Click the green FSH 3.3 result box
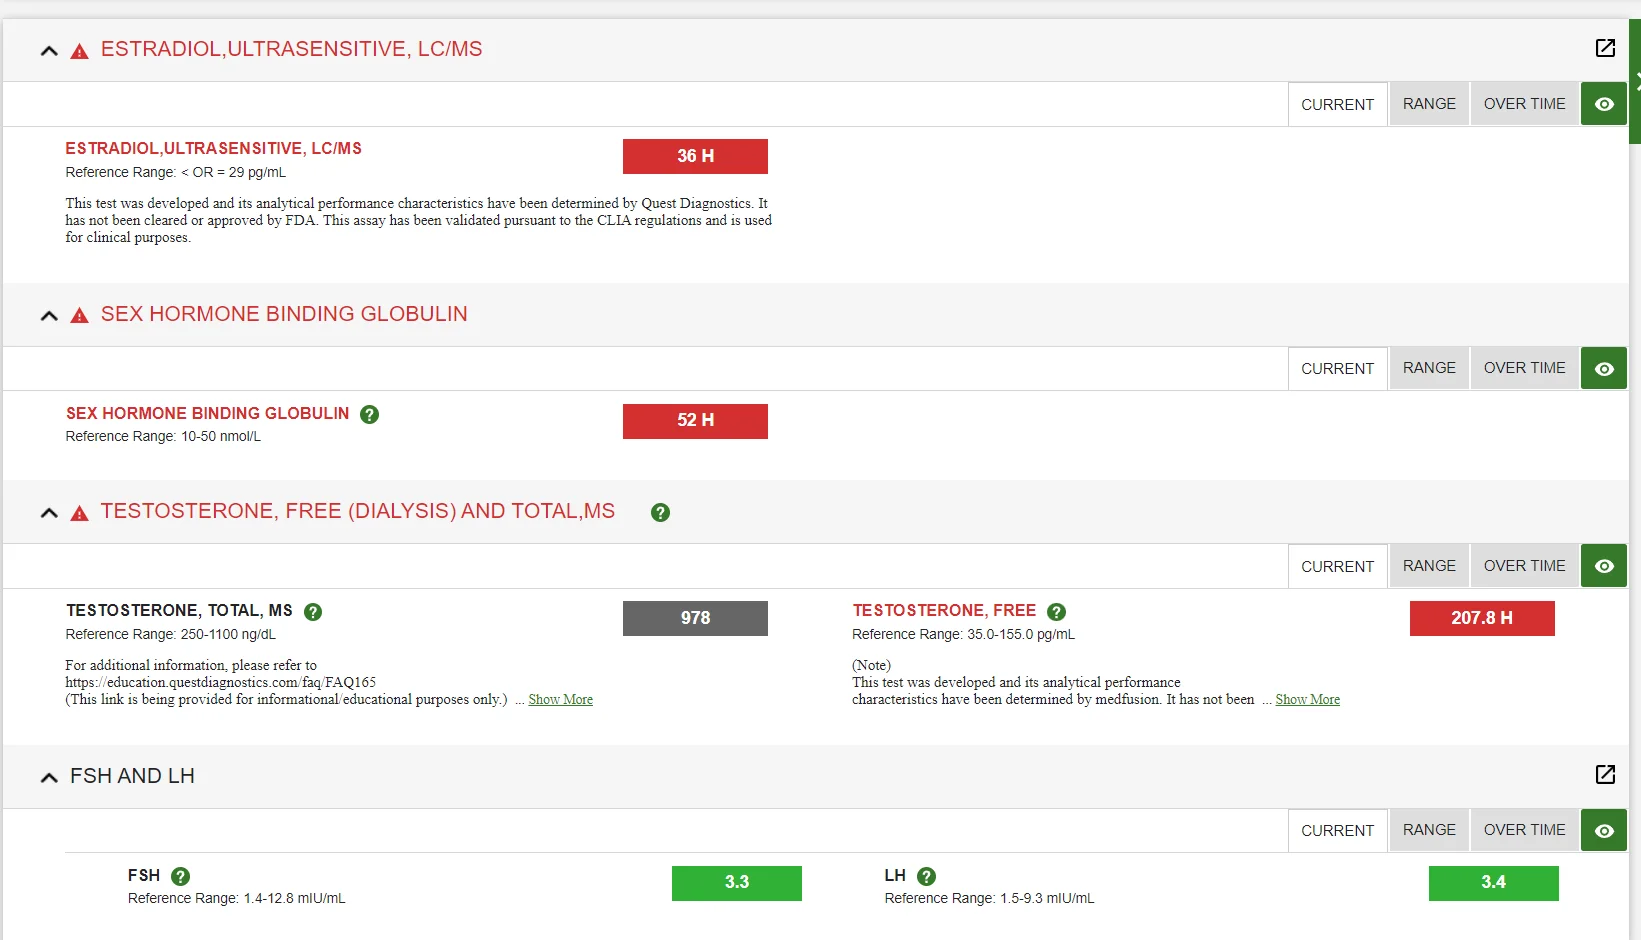 pyautogui.click(x=736, y=883)
